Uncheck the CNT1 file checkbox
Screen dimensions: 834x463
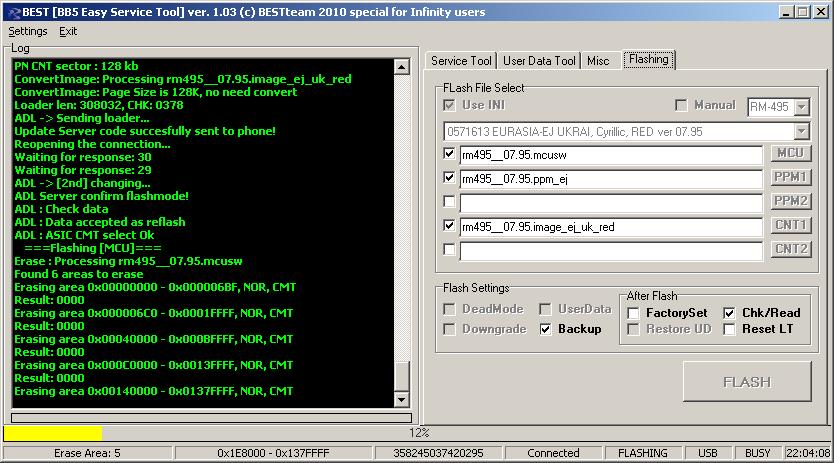pyautogui.click(x=449, y=226)
